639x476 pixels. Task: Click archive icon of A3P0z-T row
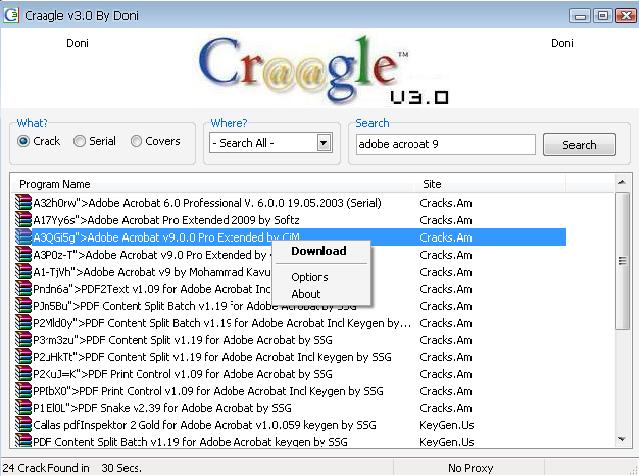(x=23, y=255)
